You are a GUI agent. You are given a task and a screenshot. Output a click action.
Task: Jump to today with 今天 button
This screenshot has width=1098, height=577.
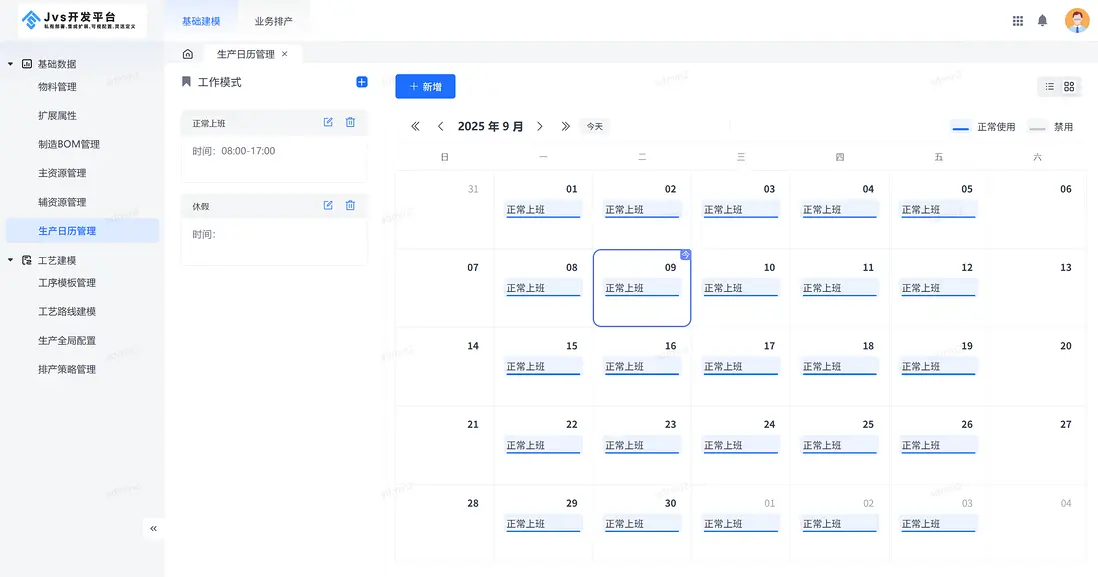click(x=595, y=127)
